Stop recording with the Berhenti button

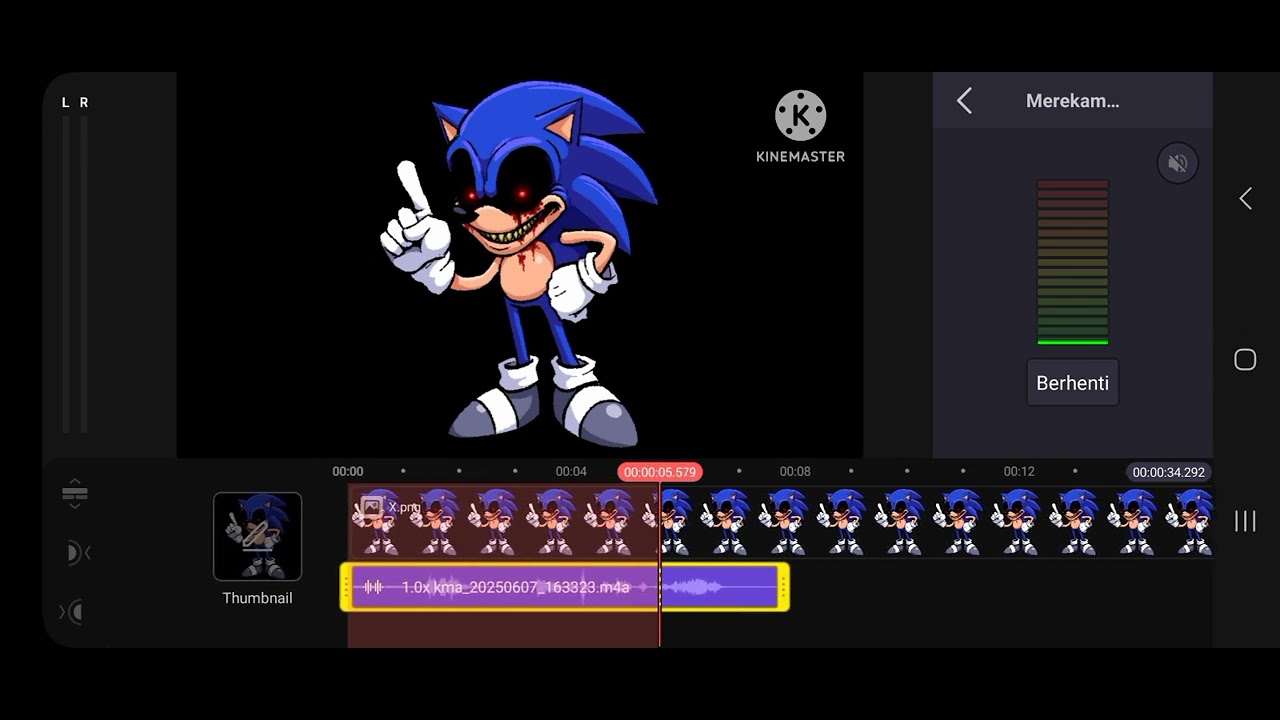pyautogui.click(x=1072, y=383)
